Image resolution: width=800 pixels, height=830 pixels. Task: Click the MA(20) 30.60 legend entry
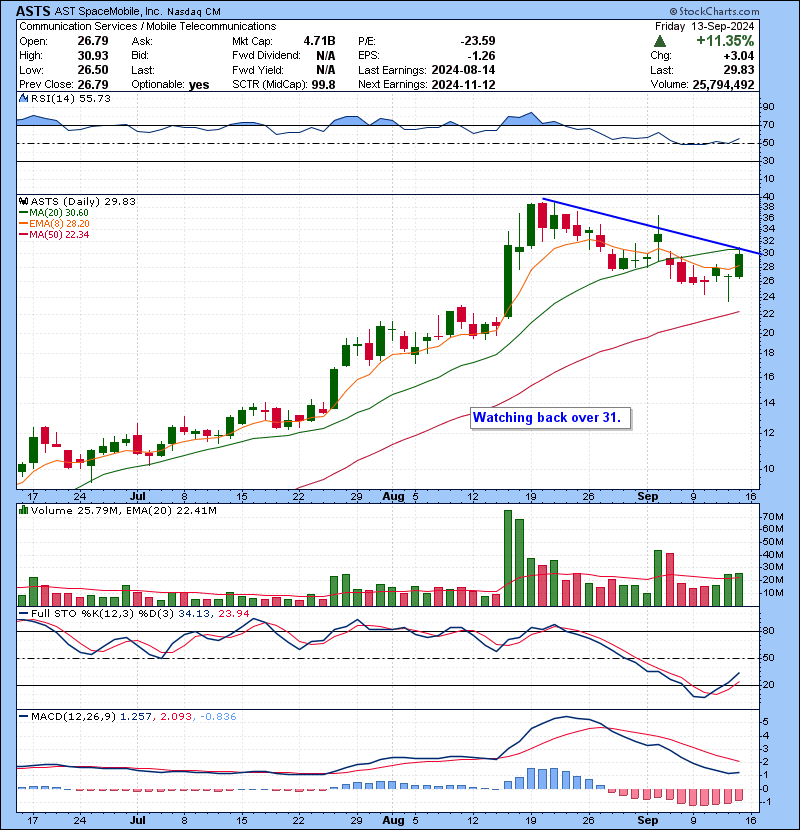click(x=55, y=212)
